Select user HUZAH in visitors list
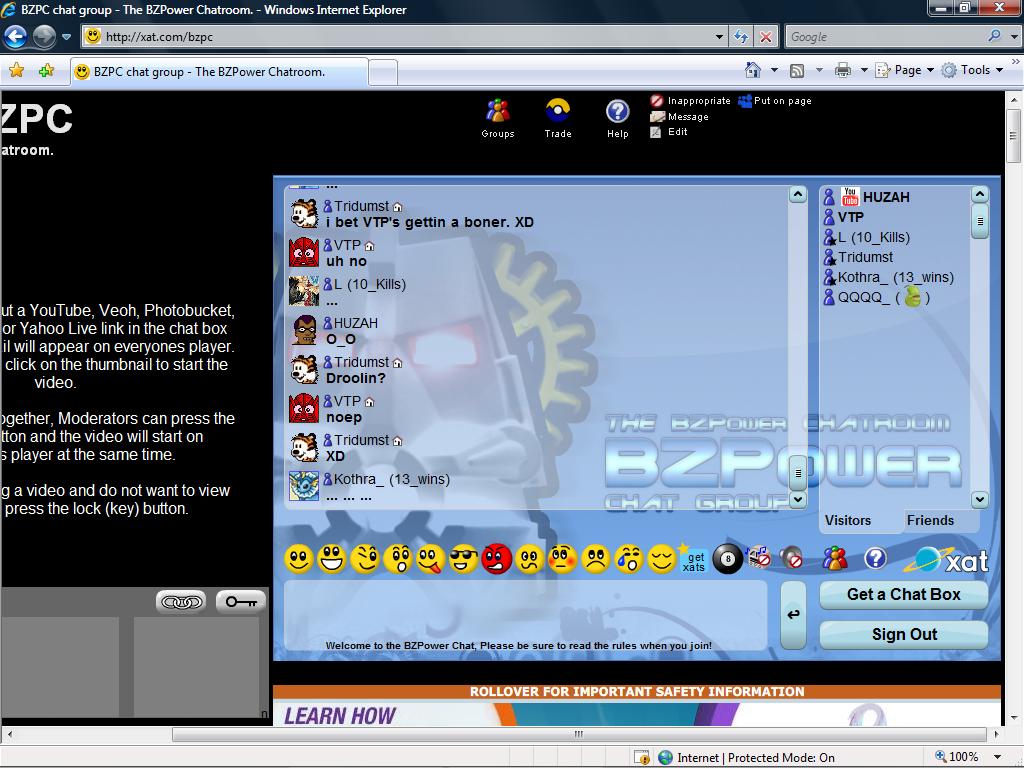Image resolution: width=1024 pixels, height=768 pixels. 886,197
